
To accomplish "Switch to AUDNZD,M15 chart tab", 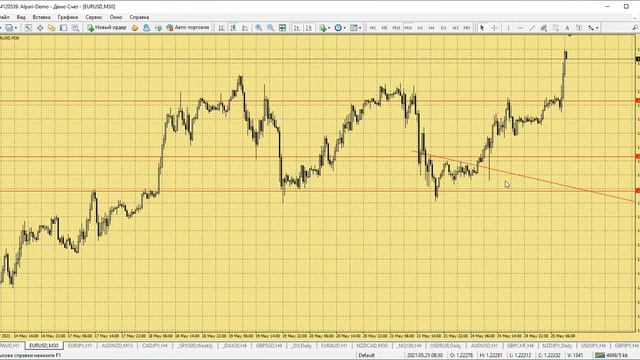I will click(117, 346).
